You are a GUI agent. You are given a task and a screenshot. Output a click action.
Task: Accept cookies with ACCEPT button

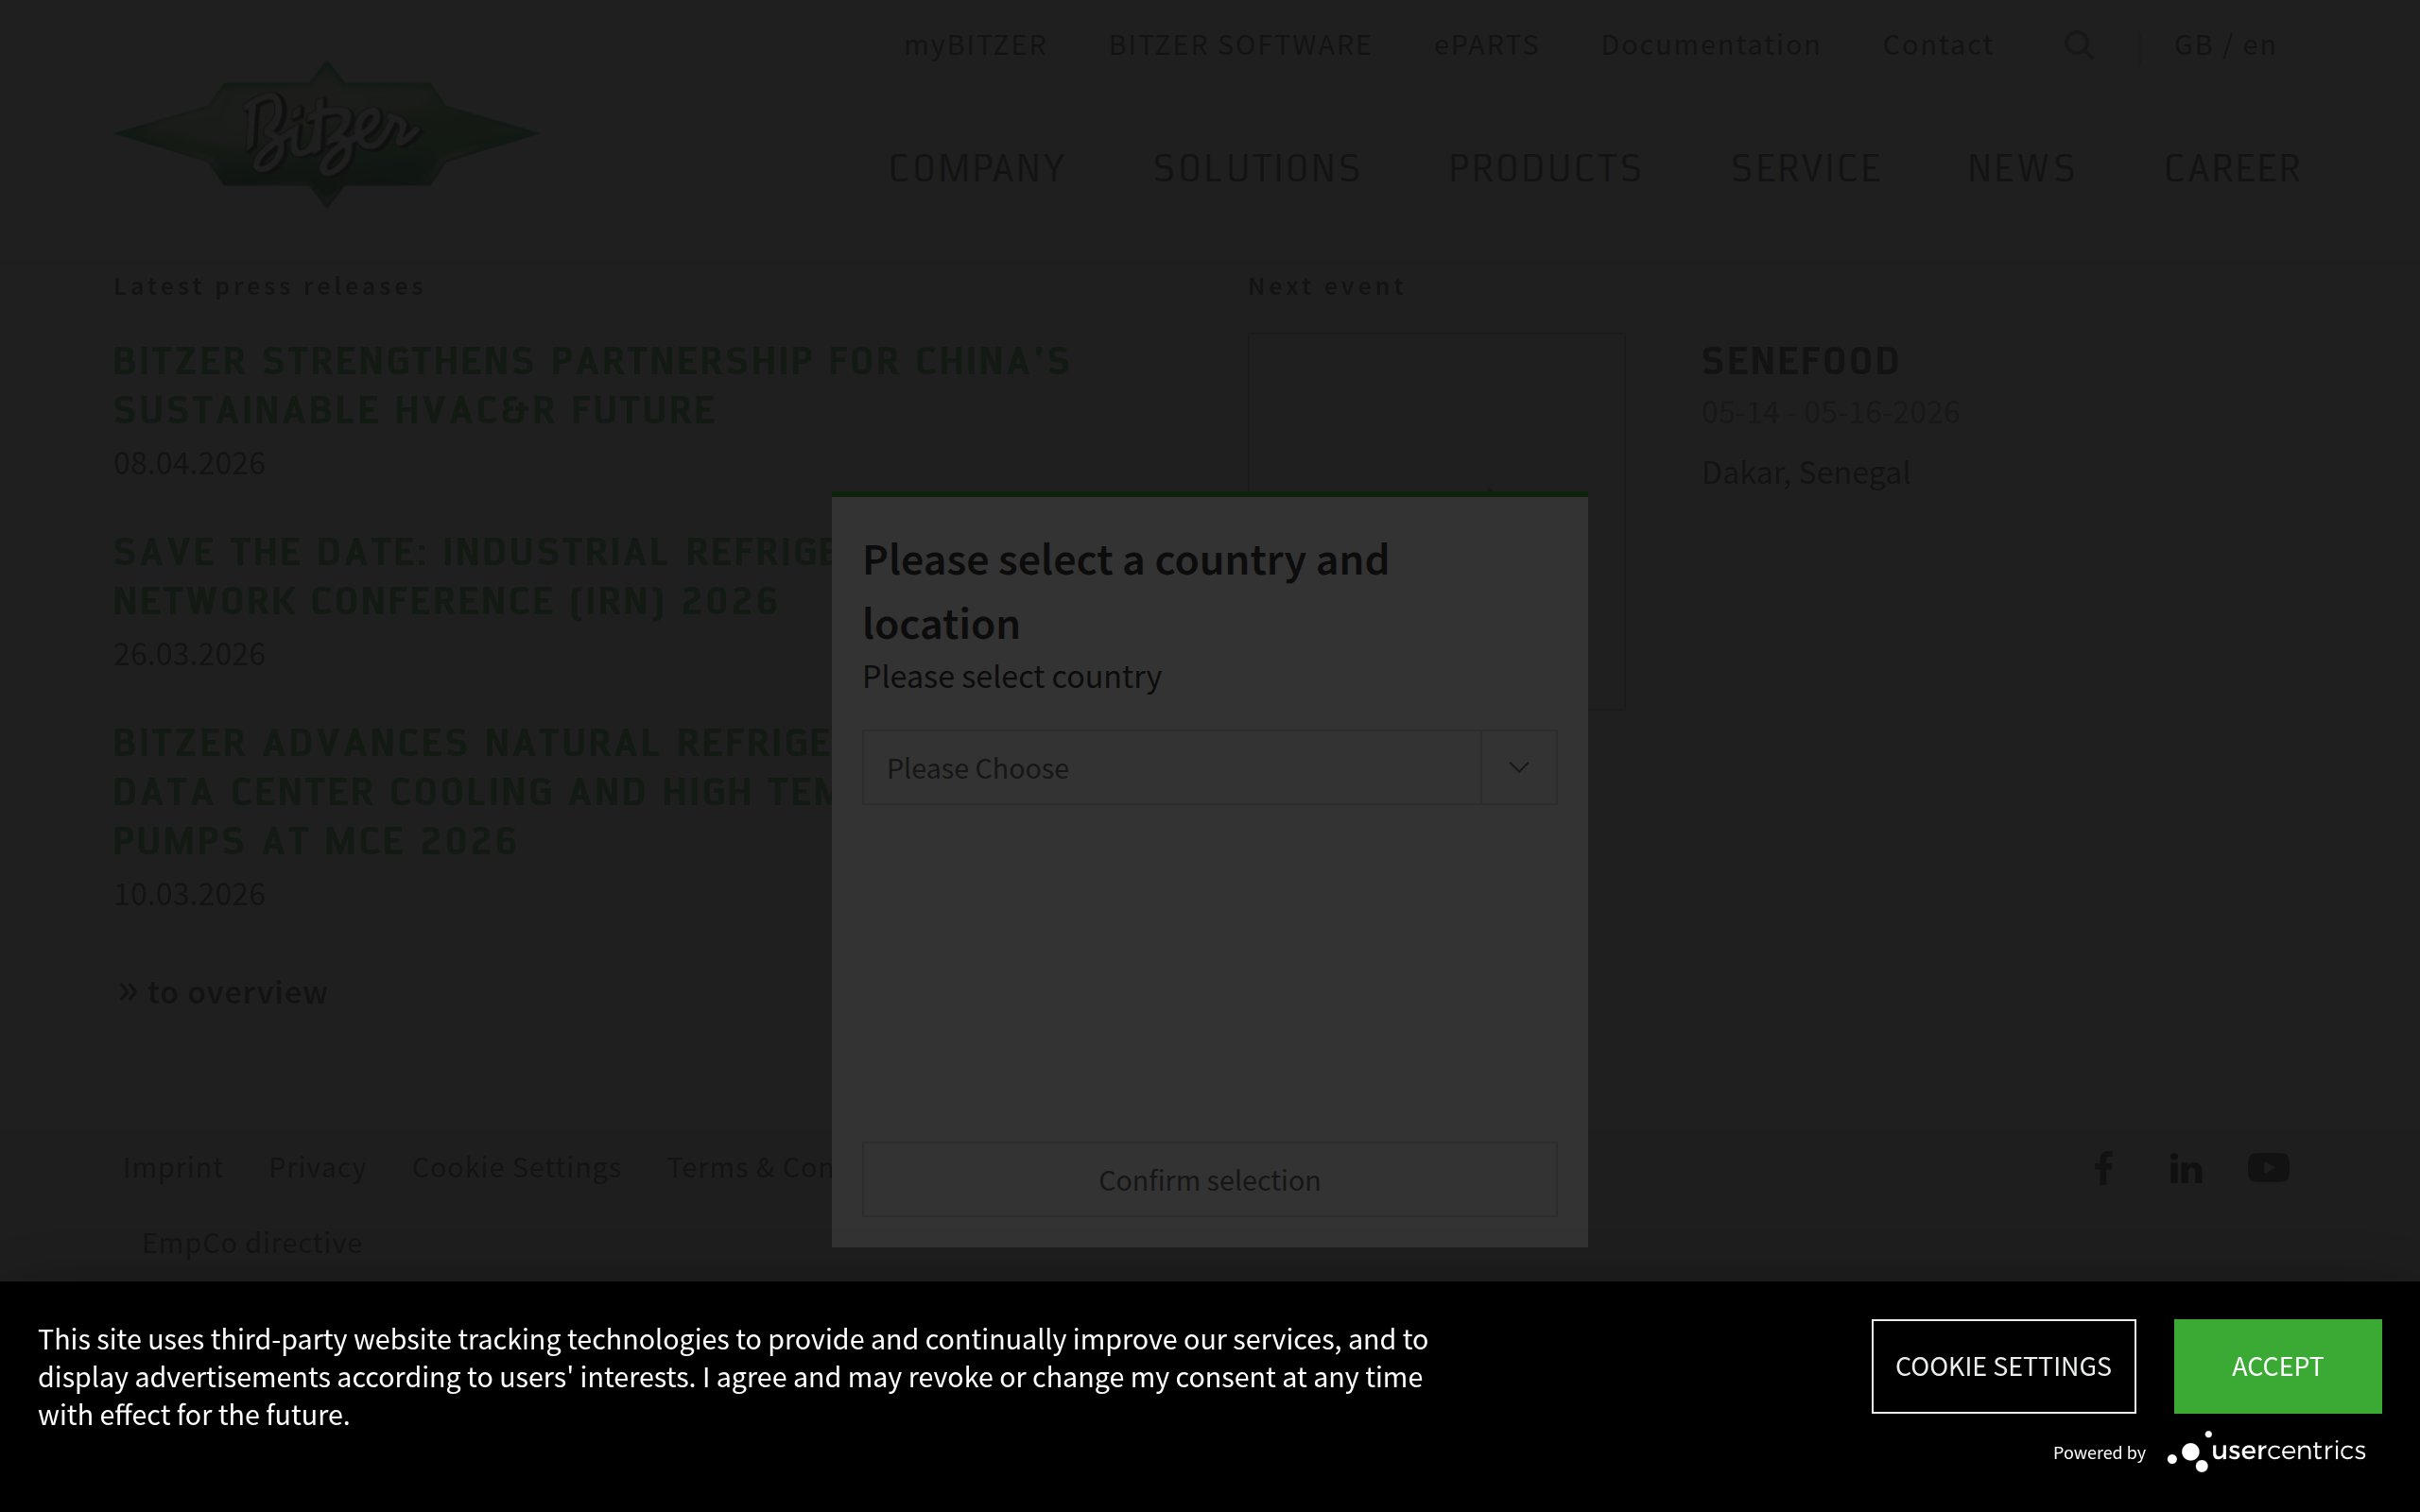tap(2277, 1366)
